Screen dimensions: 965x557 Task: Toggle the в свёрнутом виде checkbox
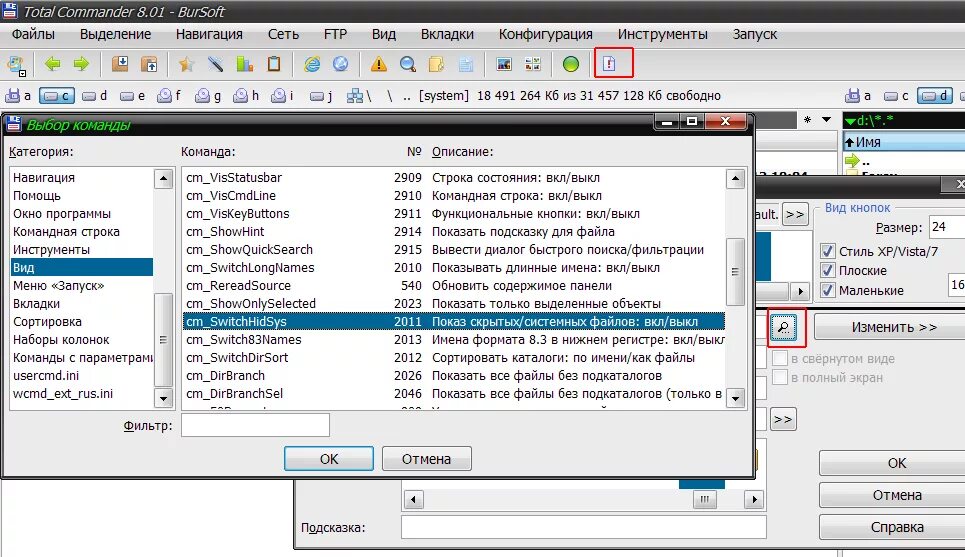[780, 358]
